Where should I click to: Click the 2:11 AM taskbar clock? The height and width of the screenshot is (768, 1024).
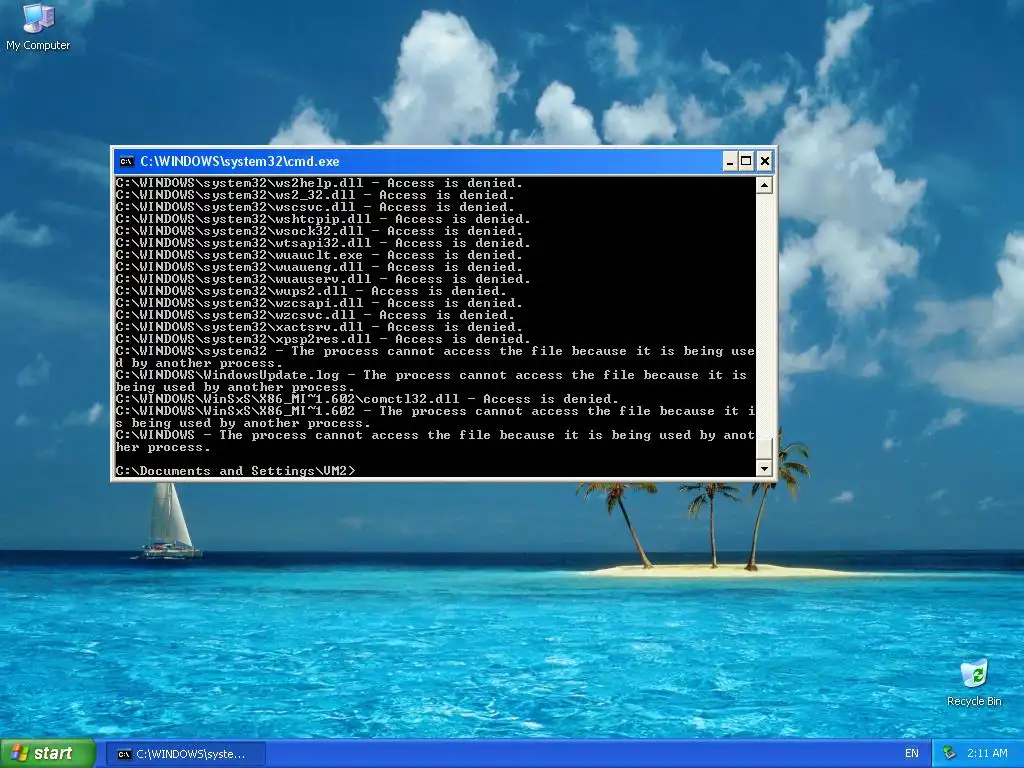987,753
